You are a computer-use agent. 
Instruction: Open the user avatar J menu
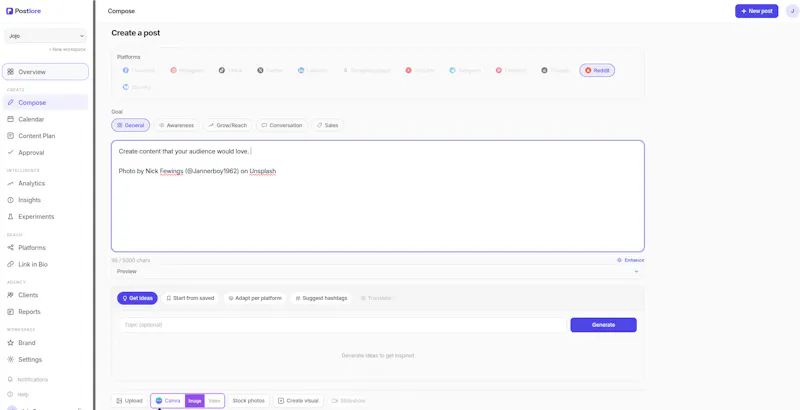(x=792, y=11)
